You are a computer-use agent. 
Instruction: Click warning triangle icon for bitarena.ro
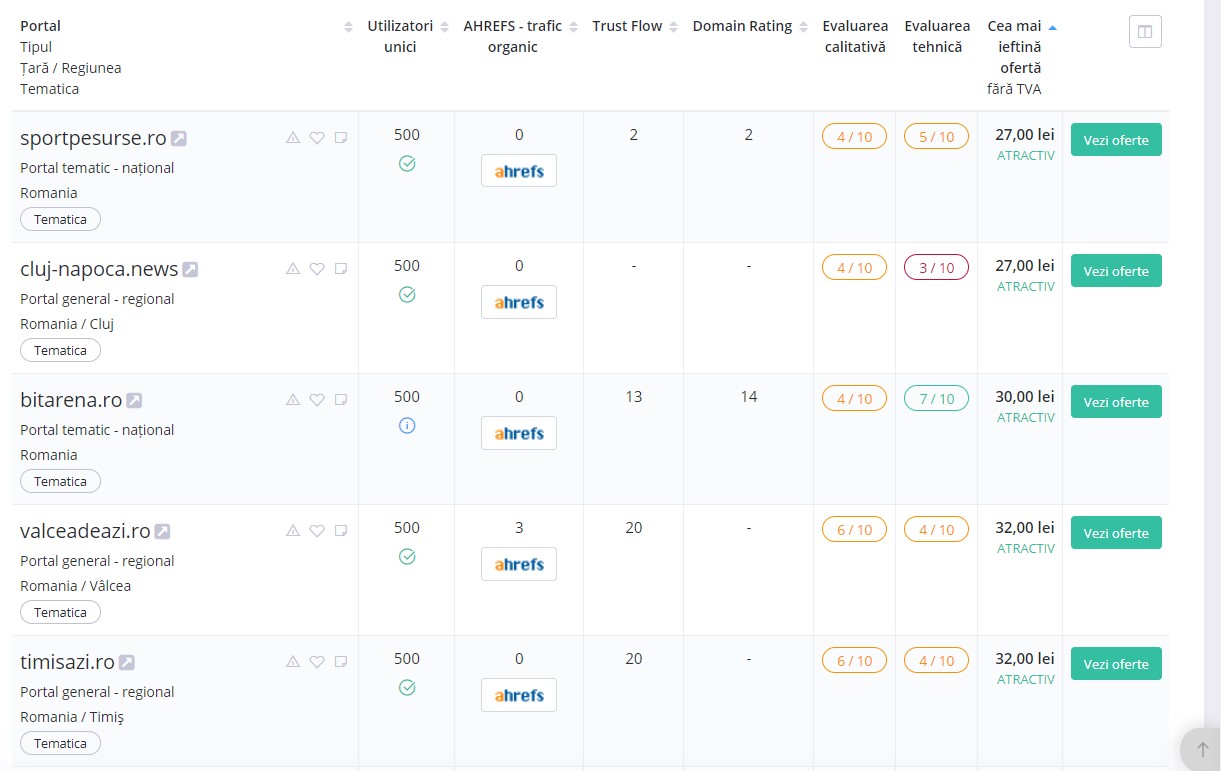pos(293,400)
